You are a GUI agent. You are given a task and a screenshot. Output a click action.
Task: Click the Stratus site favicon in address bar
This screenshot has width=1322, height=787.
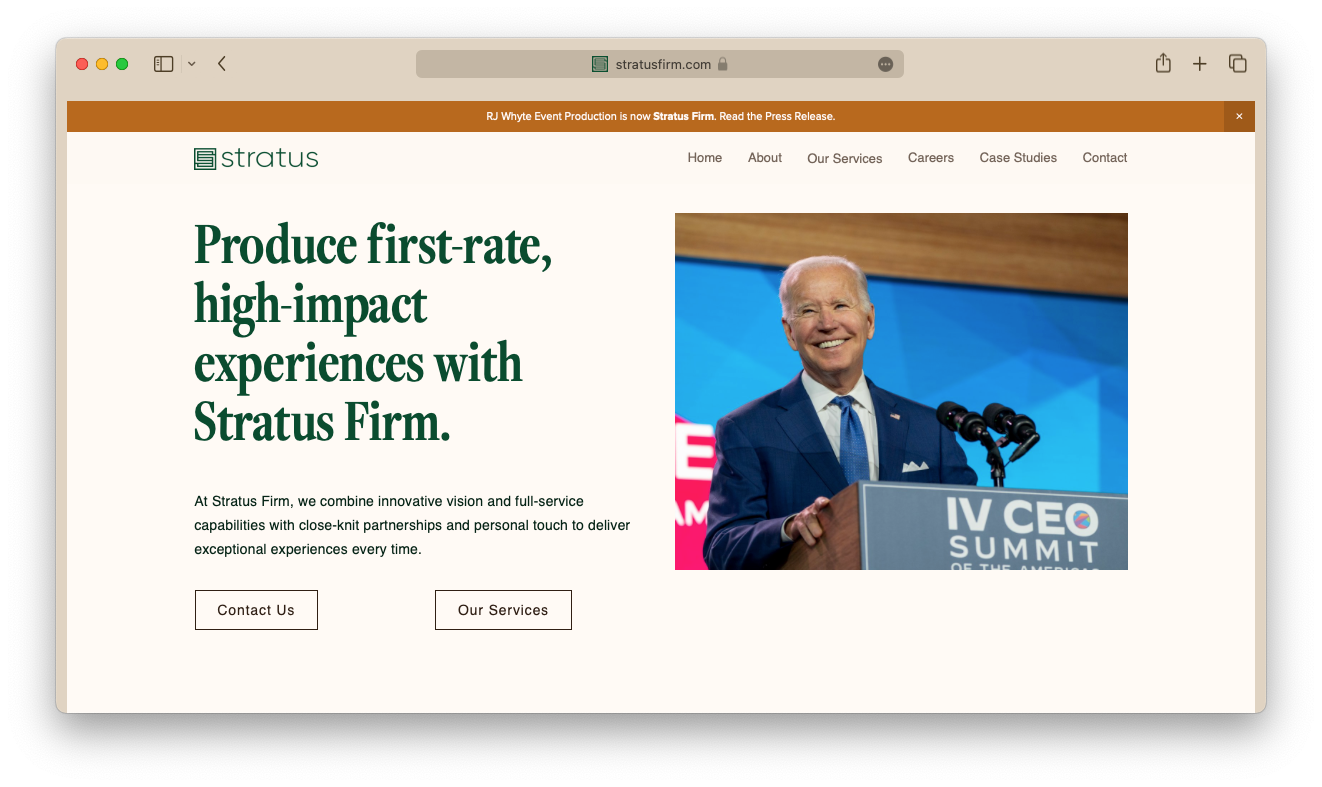600,64
